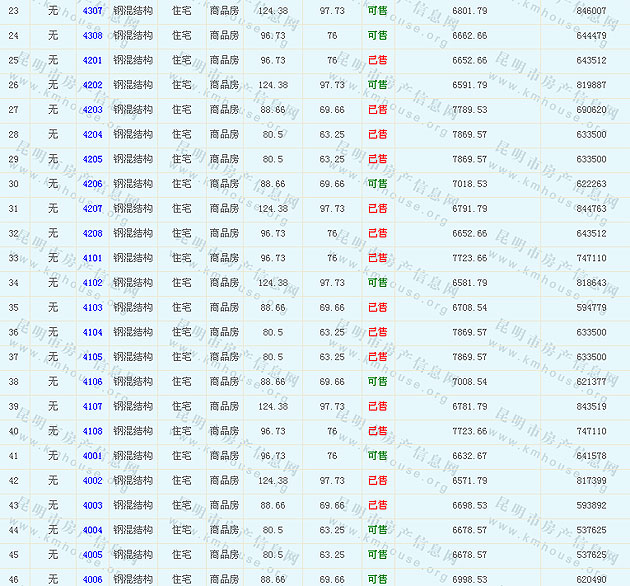Open unit 4106 link
The height and width of the screenshot is (586, 630).
pos(92,382)
